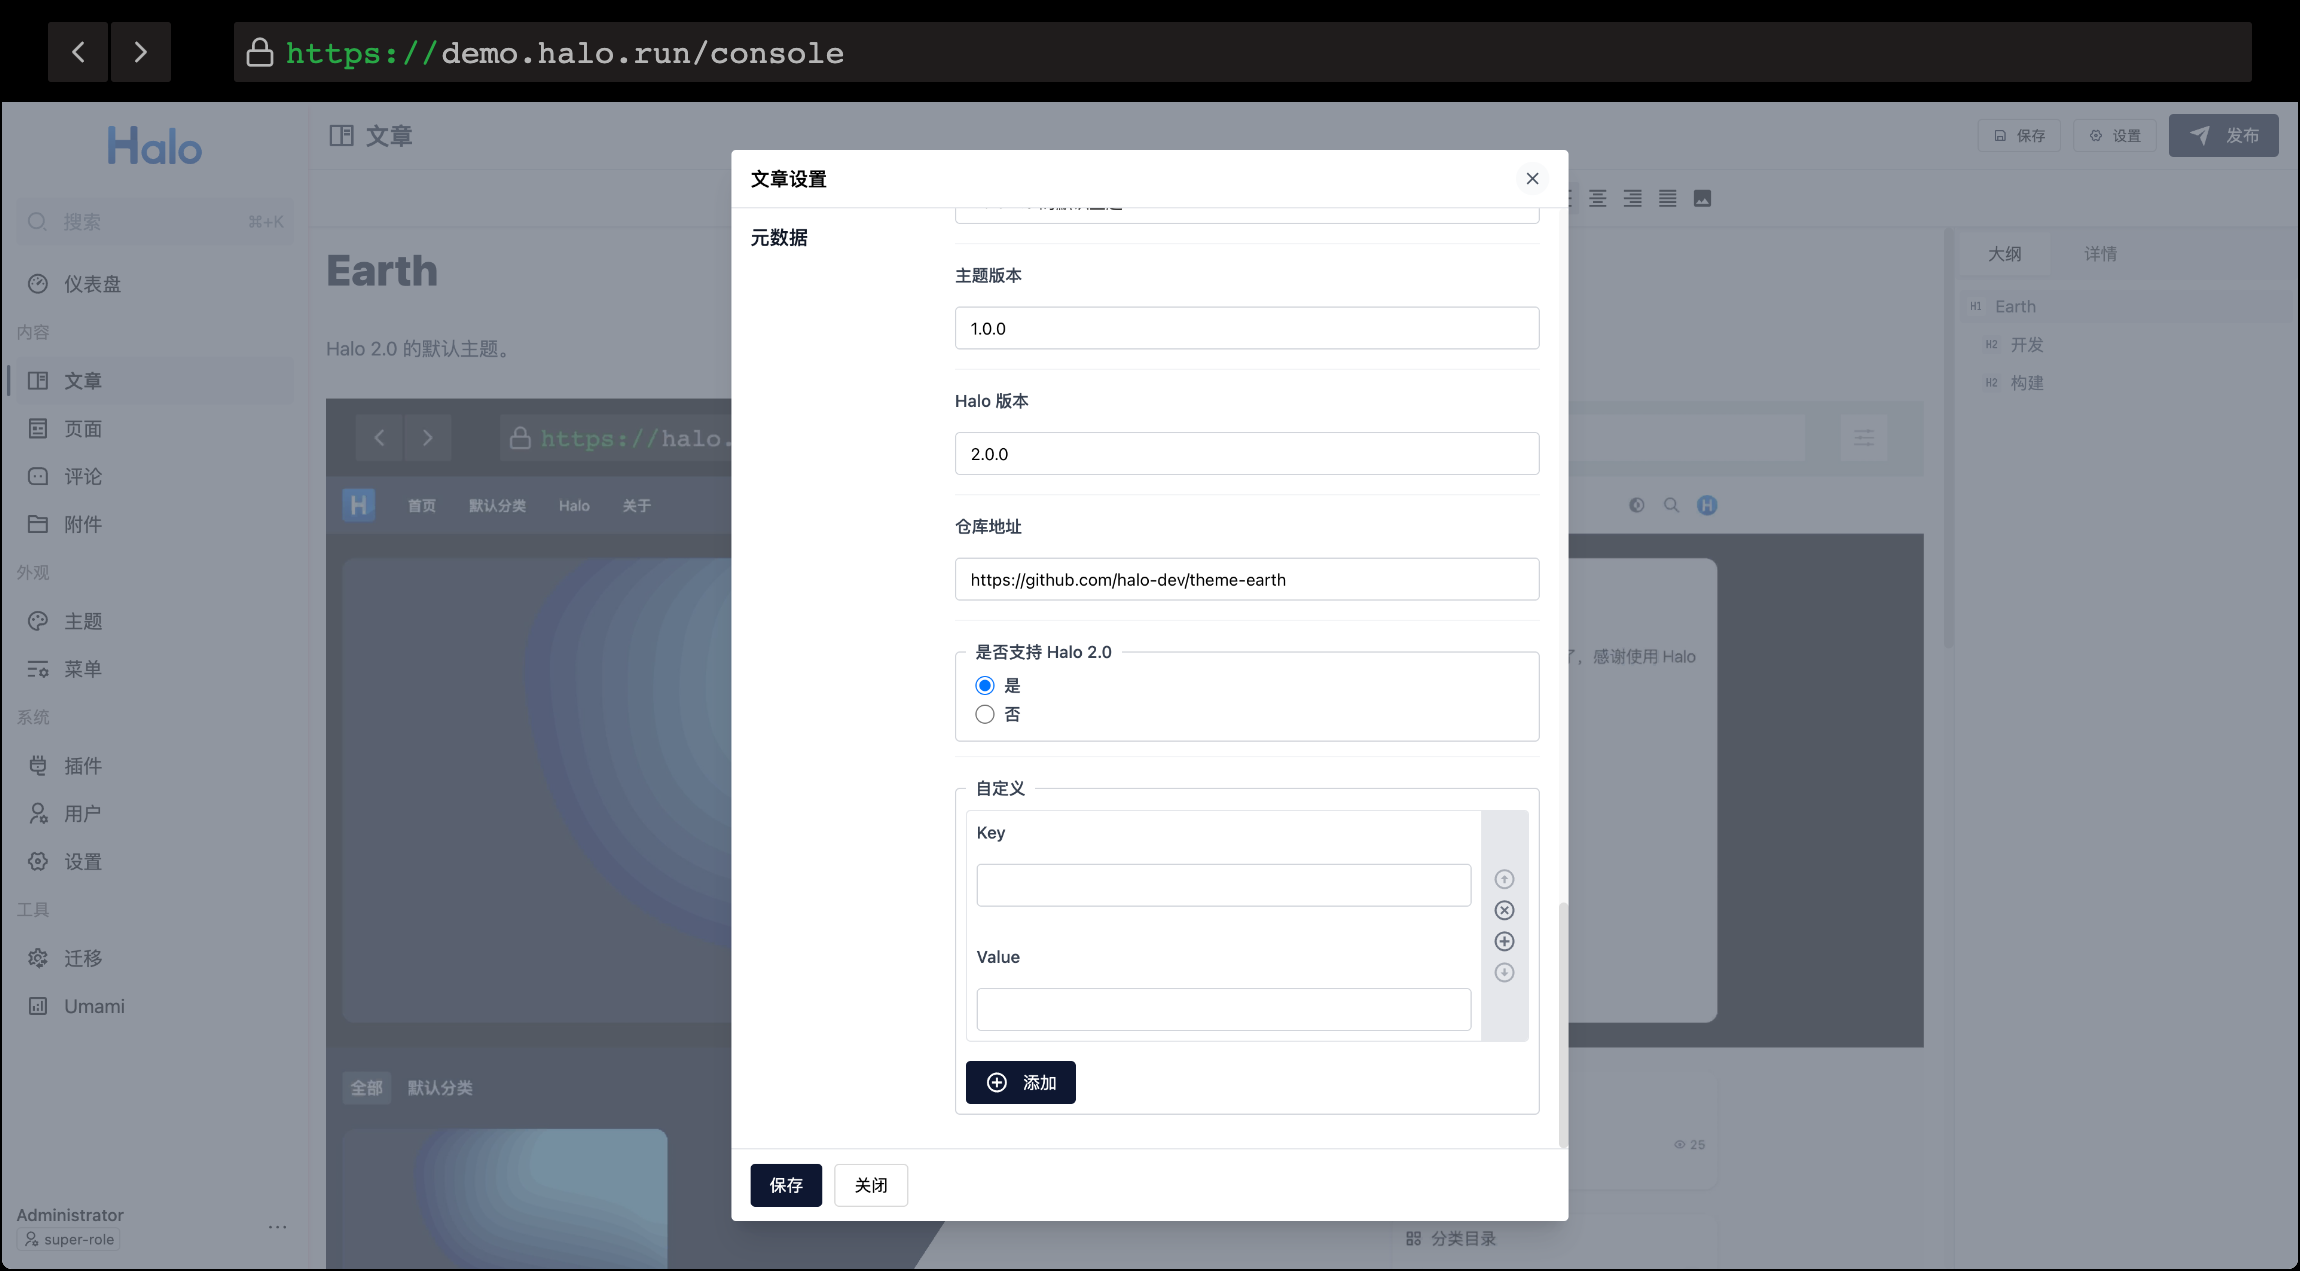Save the post settings with 保存
Image resolution: width=2300 pixels, height=1271 pixels.
click(785, 1185)
